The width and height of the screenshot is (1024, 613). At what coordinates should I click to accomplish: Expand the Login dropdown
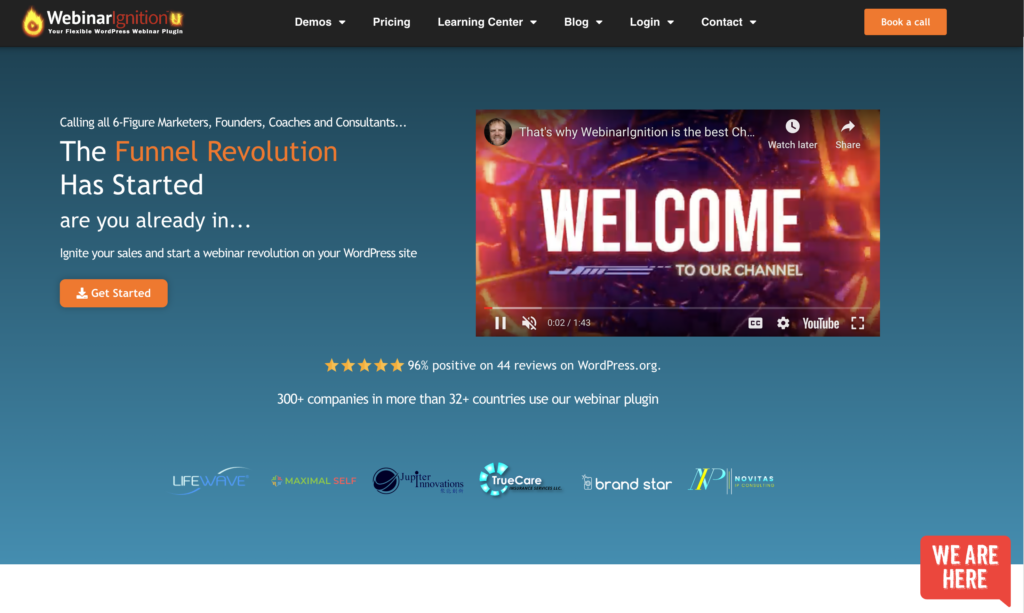[x=651, y=21]
